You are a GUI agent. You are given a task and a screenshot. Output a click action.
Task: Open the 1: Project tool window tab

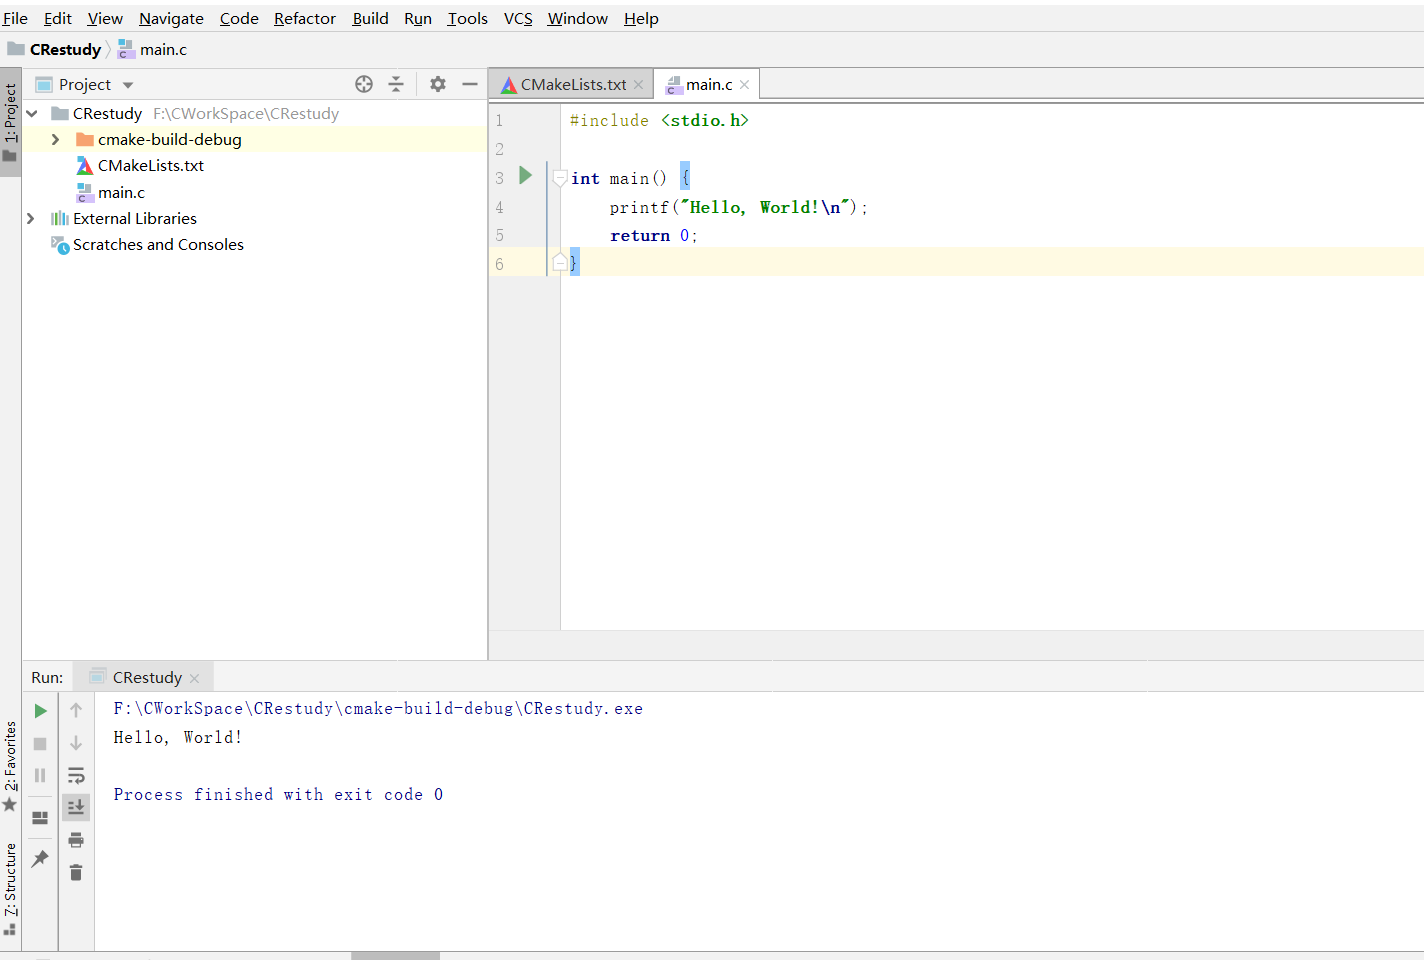tap(10, 121)
